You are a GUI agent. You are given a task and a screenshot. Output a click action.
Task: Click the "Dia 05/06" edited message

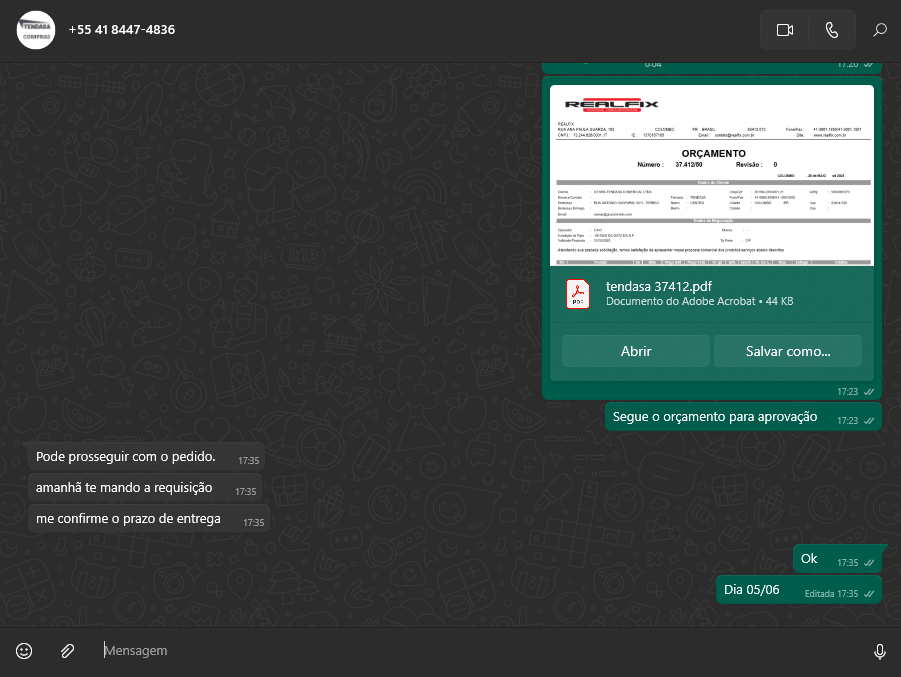pos(752,590)
